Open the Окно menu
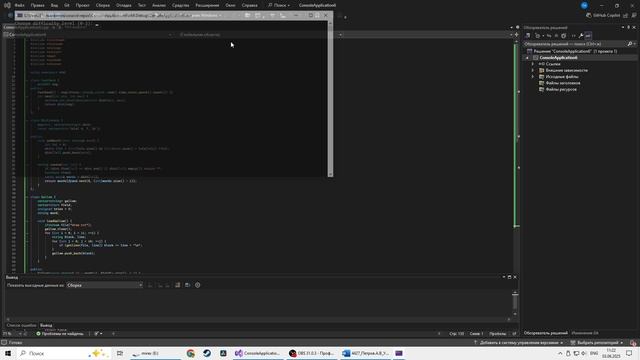 click(230, 5)
